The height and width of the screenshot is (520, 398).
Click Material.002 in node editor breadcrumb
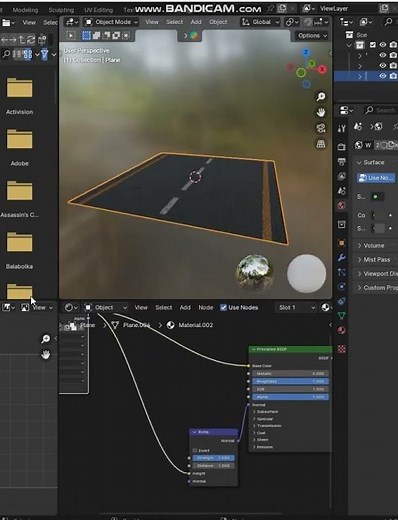pos(195,325)
